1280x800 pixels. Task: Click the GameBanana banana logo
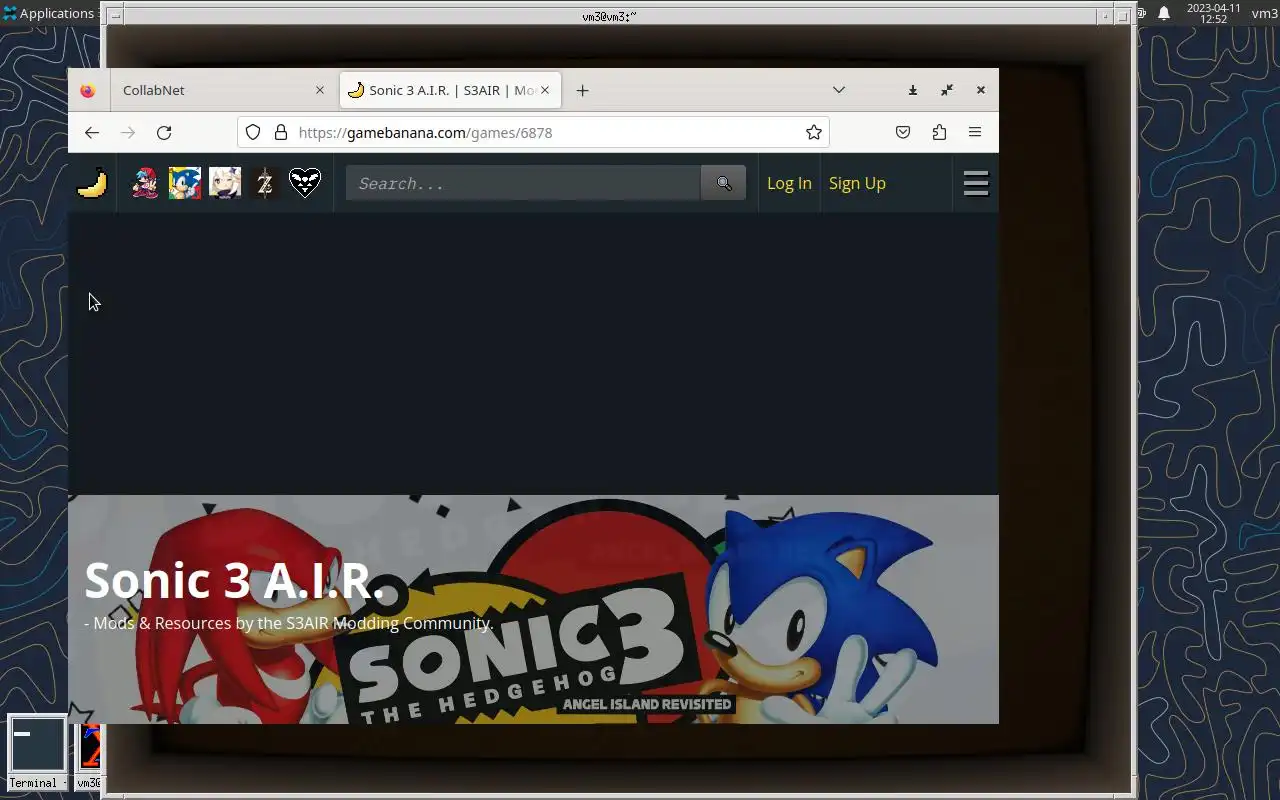[92, 183]
